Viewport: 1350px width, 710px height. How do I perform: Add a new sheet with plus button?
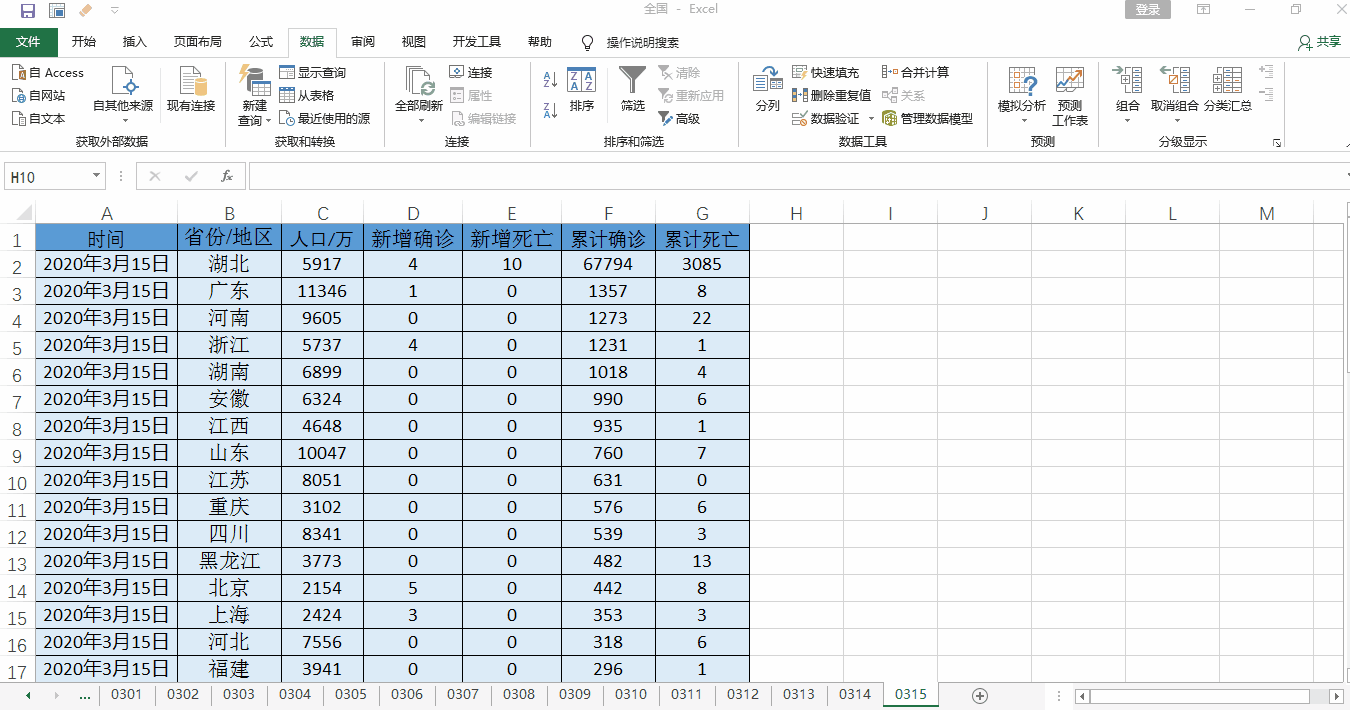(980, 695)
